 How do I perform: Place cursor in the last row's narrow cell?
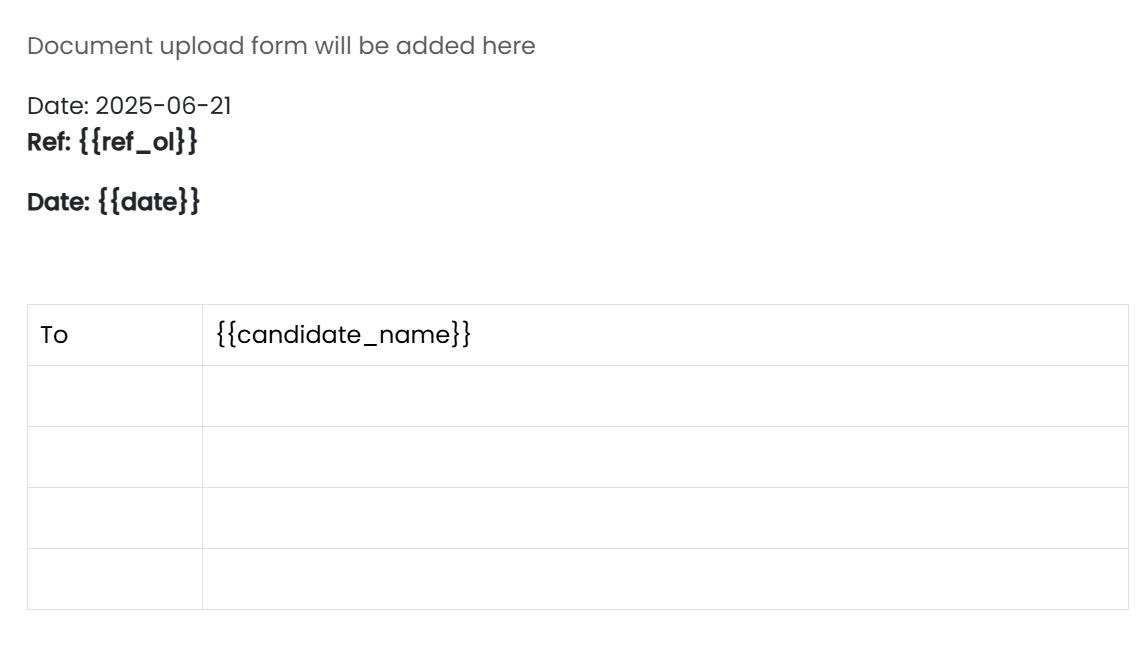click(115, 579)
